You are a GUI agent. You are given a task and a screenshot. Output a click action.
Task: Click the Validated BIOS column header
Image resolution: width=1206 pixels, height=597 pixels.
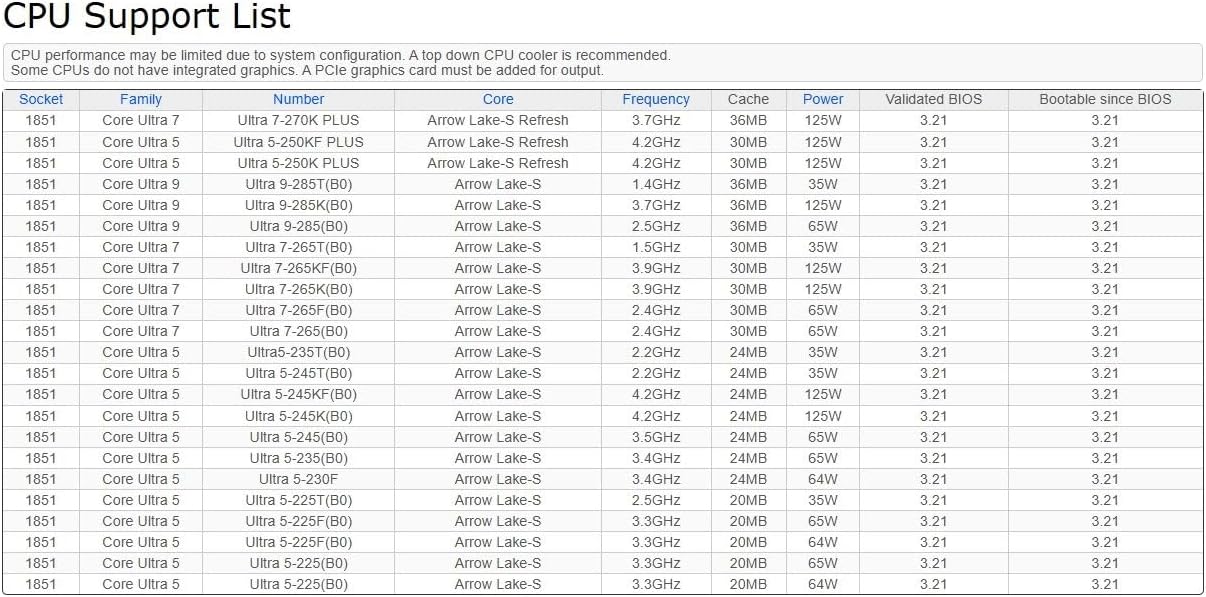tap(934, 99)
